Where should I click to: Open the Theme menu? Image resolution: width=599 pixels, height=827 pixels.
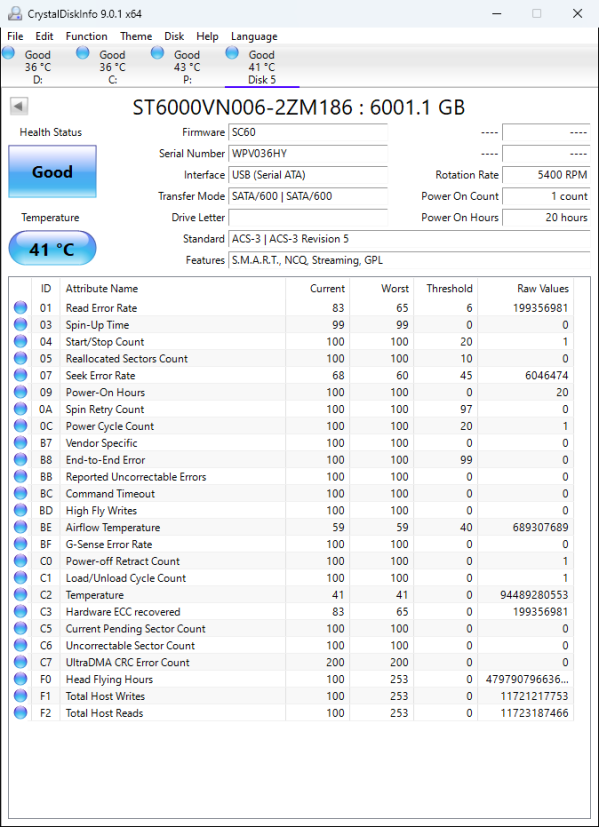(136, 36)
